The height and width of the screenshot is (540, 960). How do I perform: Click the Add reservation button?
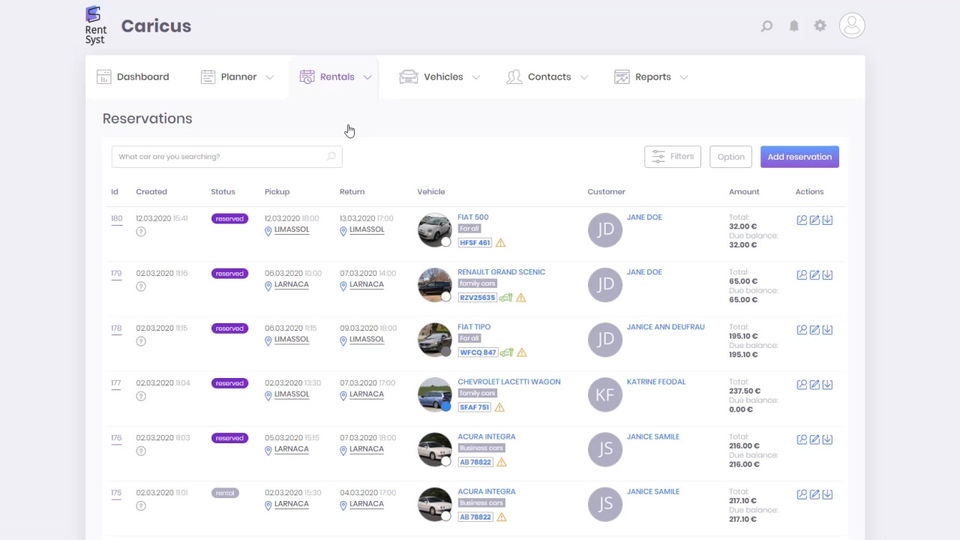tap(800, 157)
